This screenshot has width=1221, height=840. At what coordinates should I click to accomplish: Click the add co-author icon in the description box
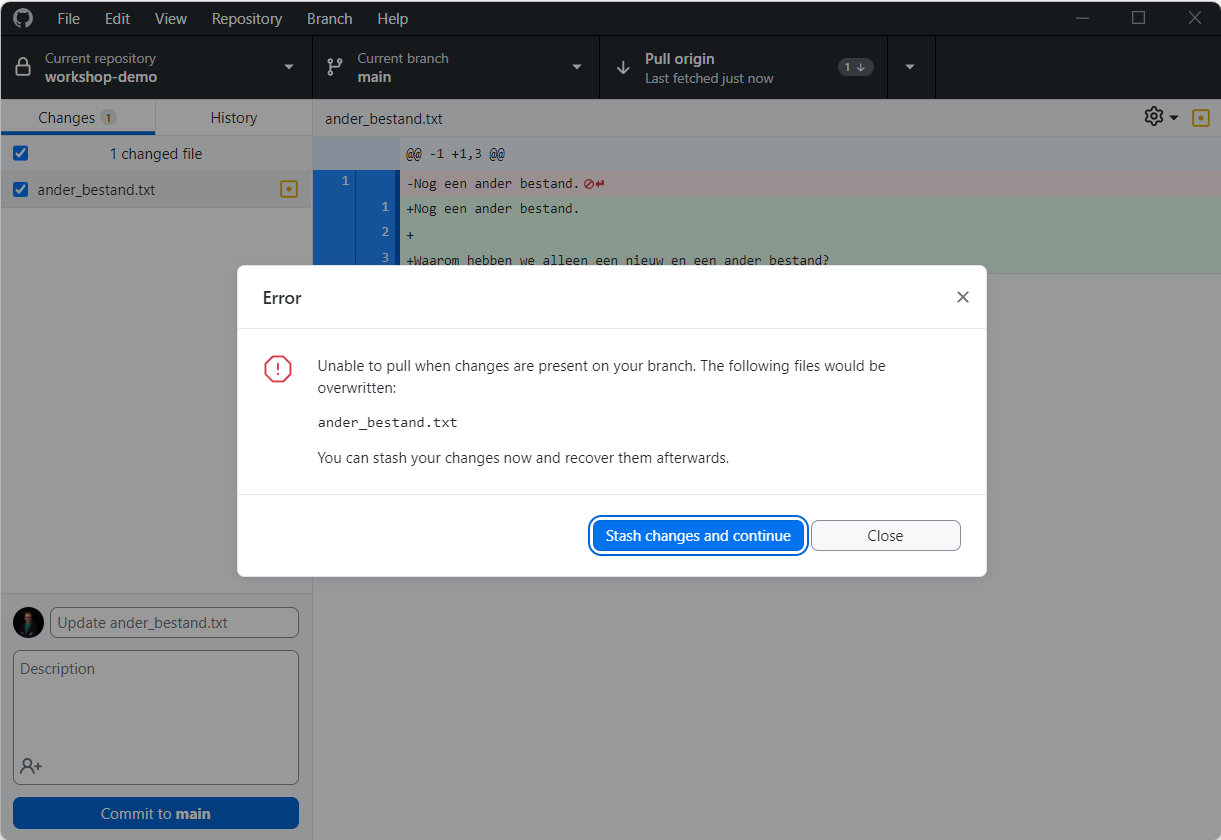point(30,766)
